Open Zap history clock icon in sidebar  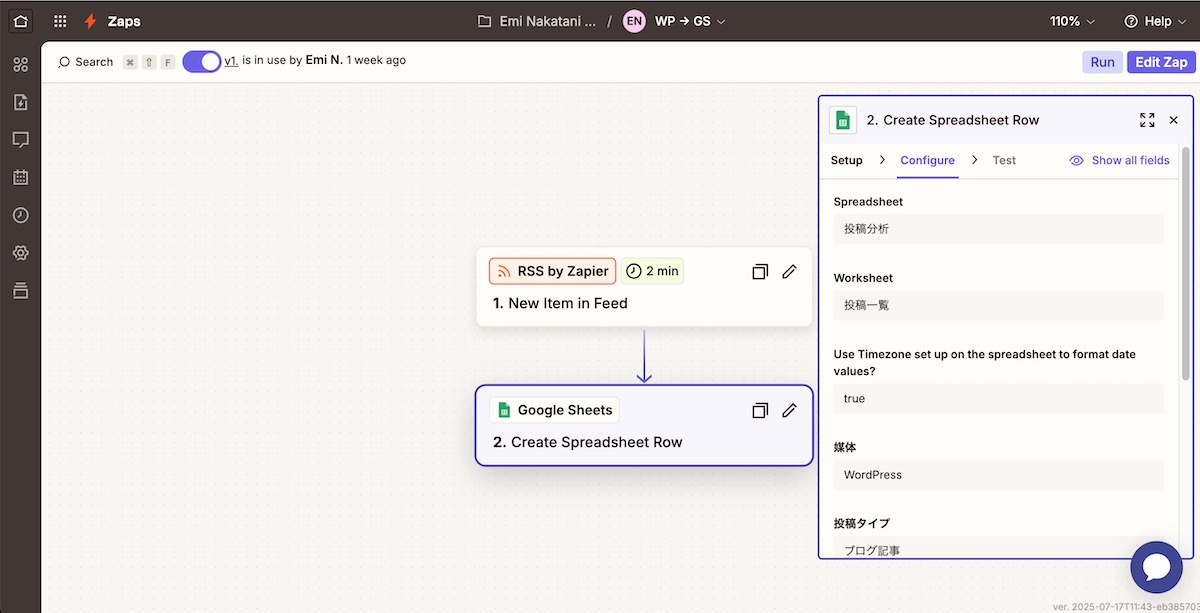(20, 215)
